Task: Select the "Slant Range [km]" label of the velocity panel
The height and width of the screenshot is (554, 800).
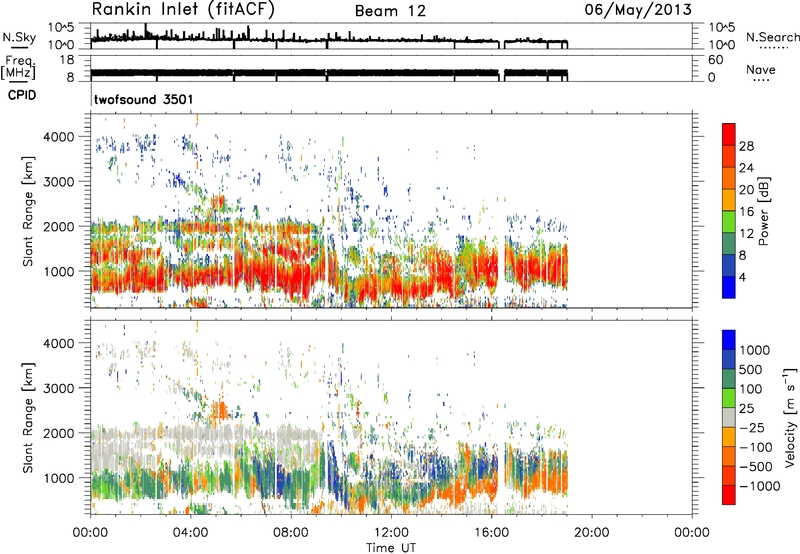Action: pos(28,418)
